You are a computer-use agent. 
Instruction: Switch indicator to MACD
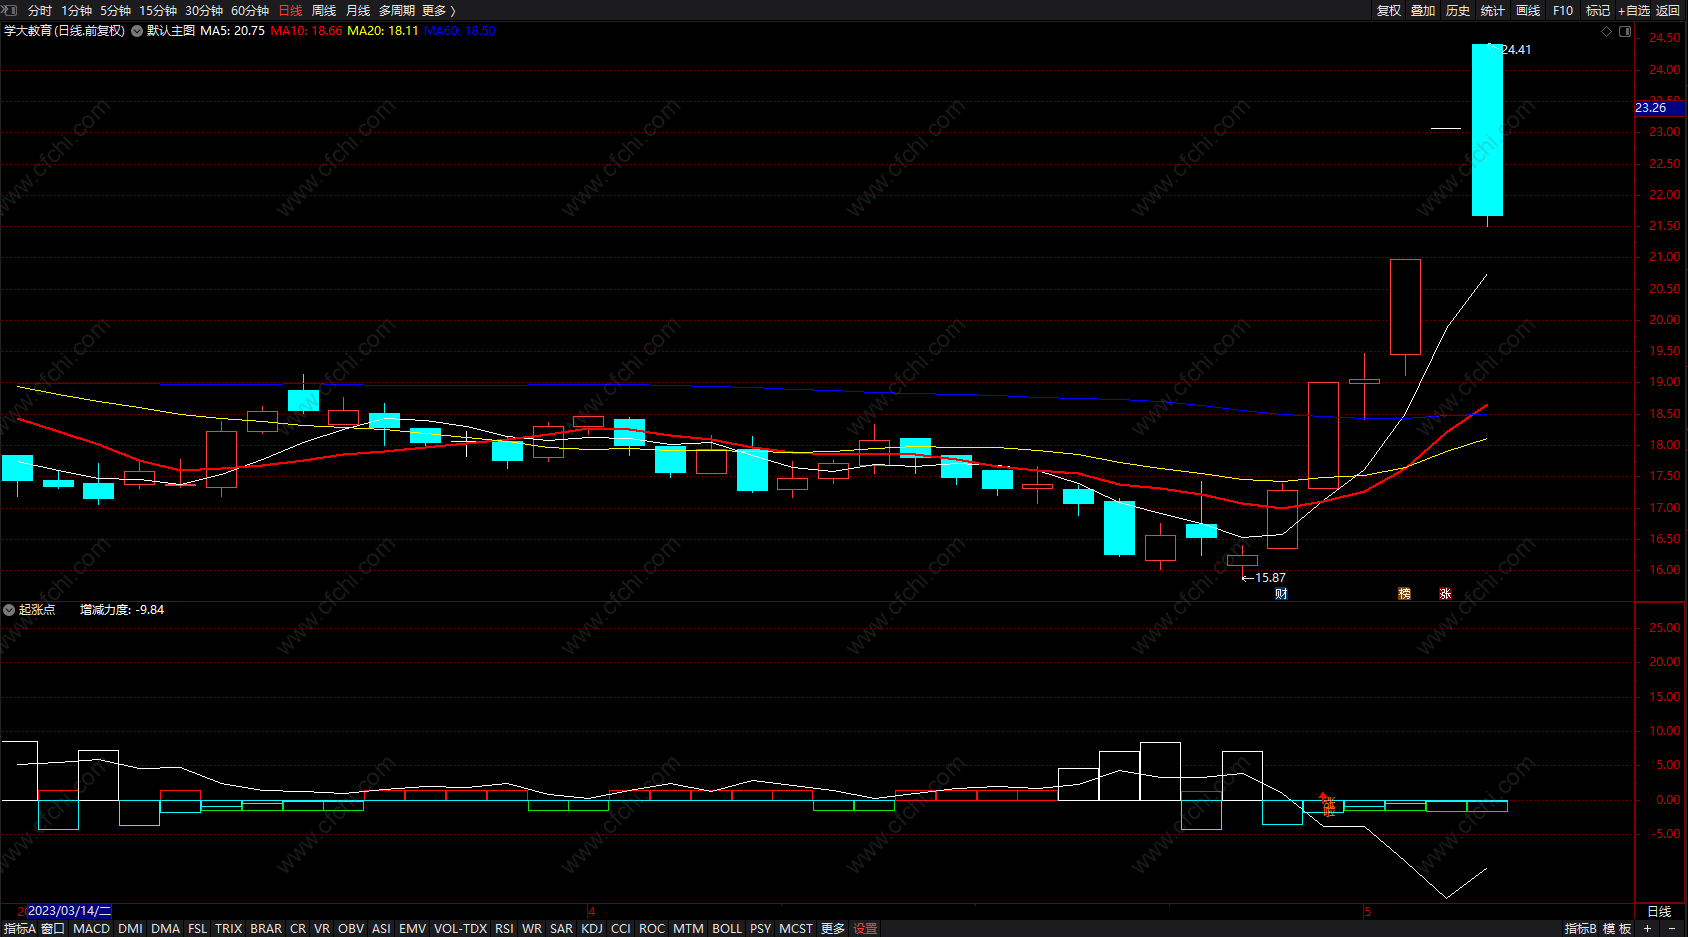91,928
